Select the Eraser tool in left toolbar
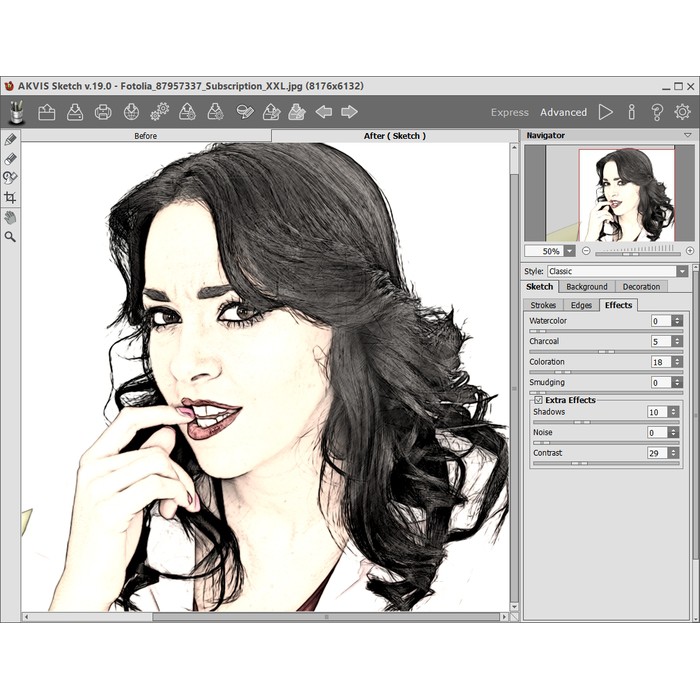The width and height of the screenshot is (700, 700). 11,158
